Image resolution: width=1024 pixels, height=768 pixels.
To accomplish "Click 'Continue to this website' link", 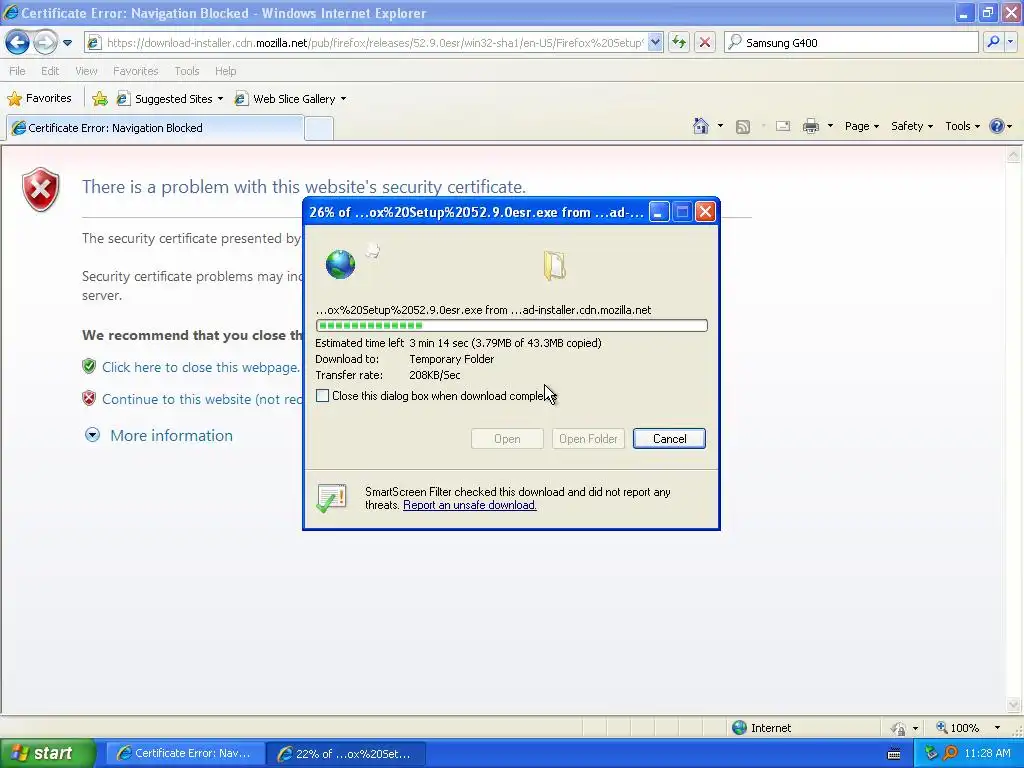I will coord(202,399).
